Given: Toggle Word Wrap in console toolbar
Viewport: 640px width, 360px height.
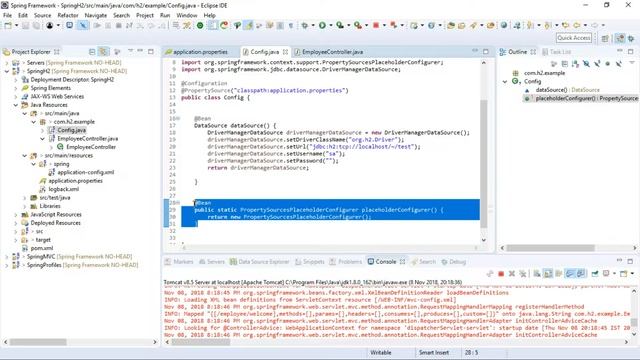Looking at the screenshot, I should 558,273.
